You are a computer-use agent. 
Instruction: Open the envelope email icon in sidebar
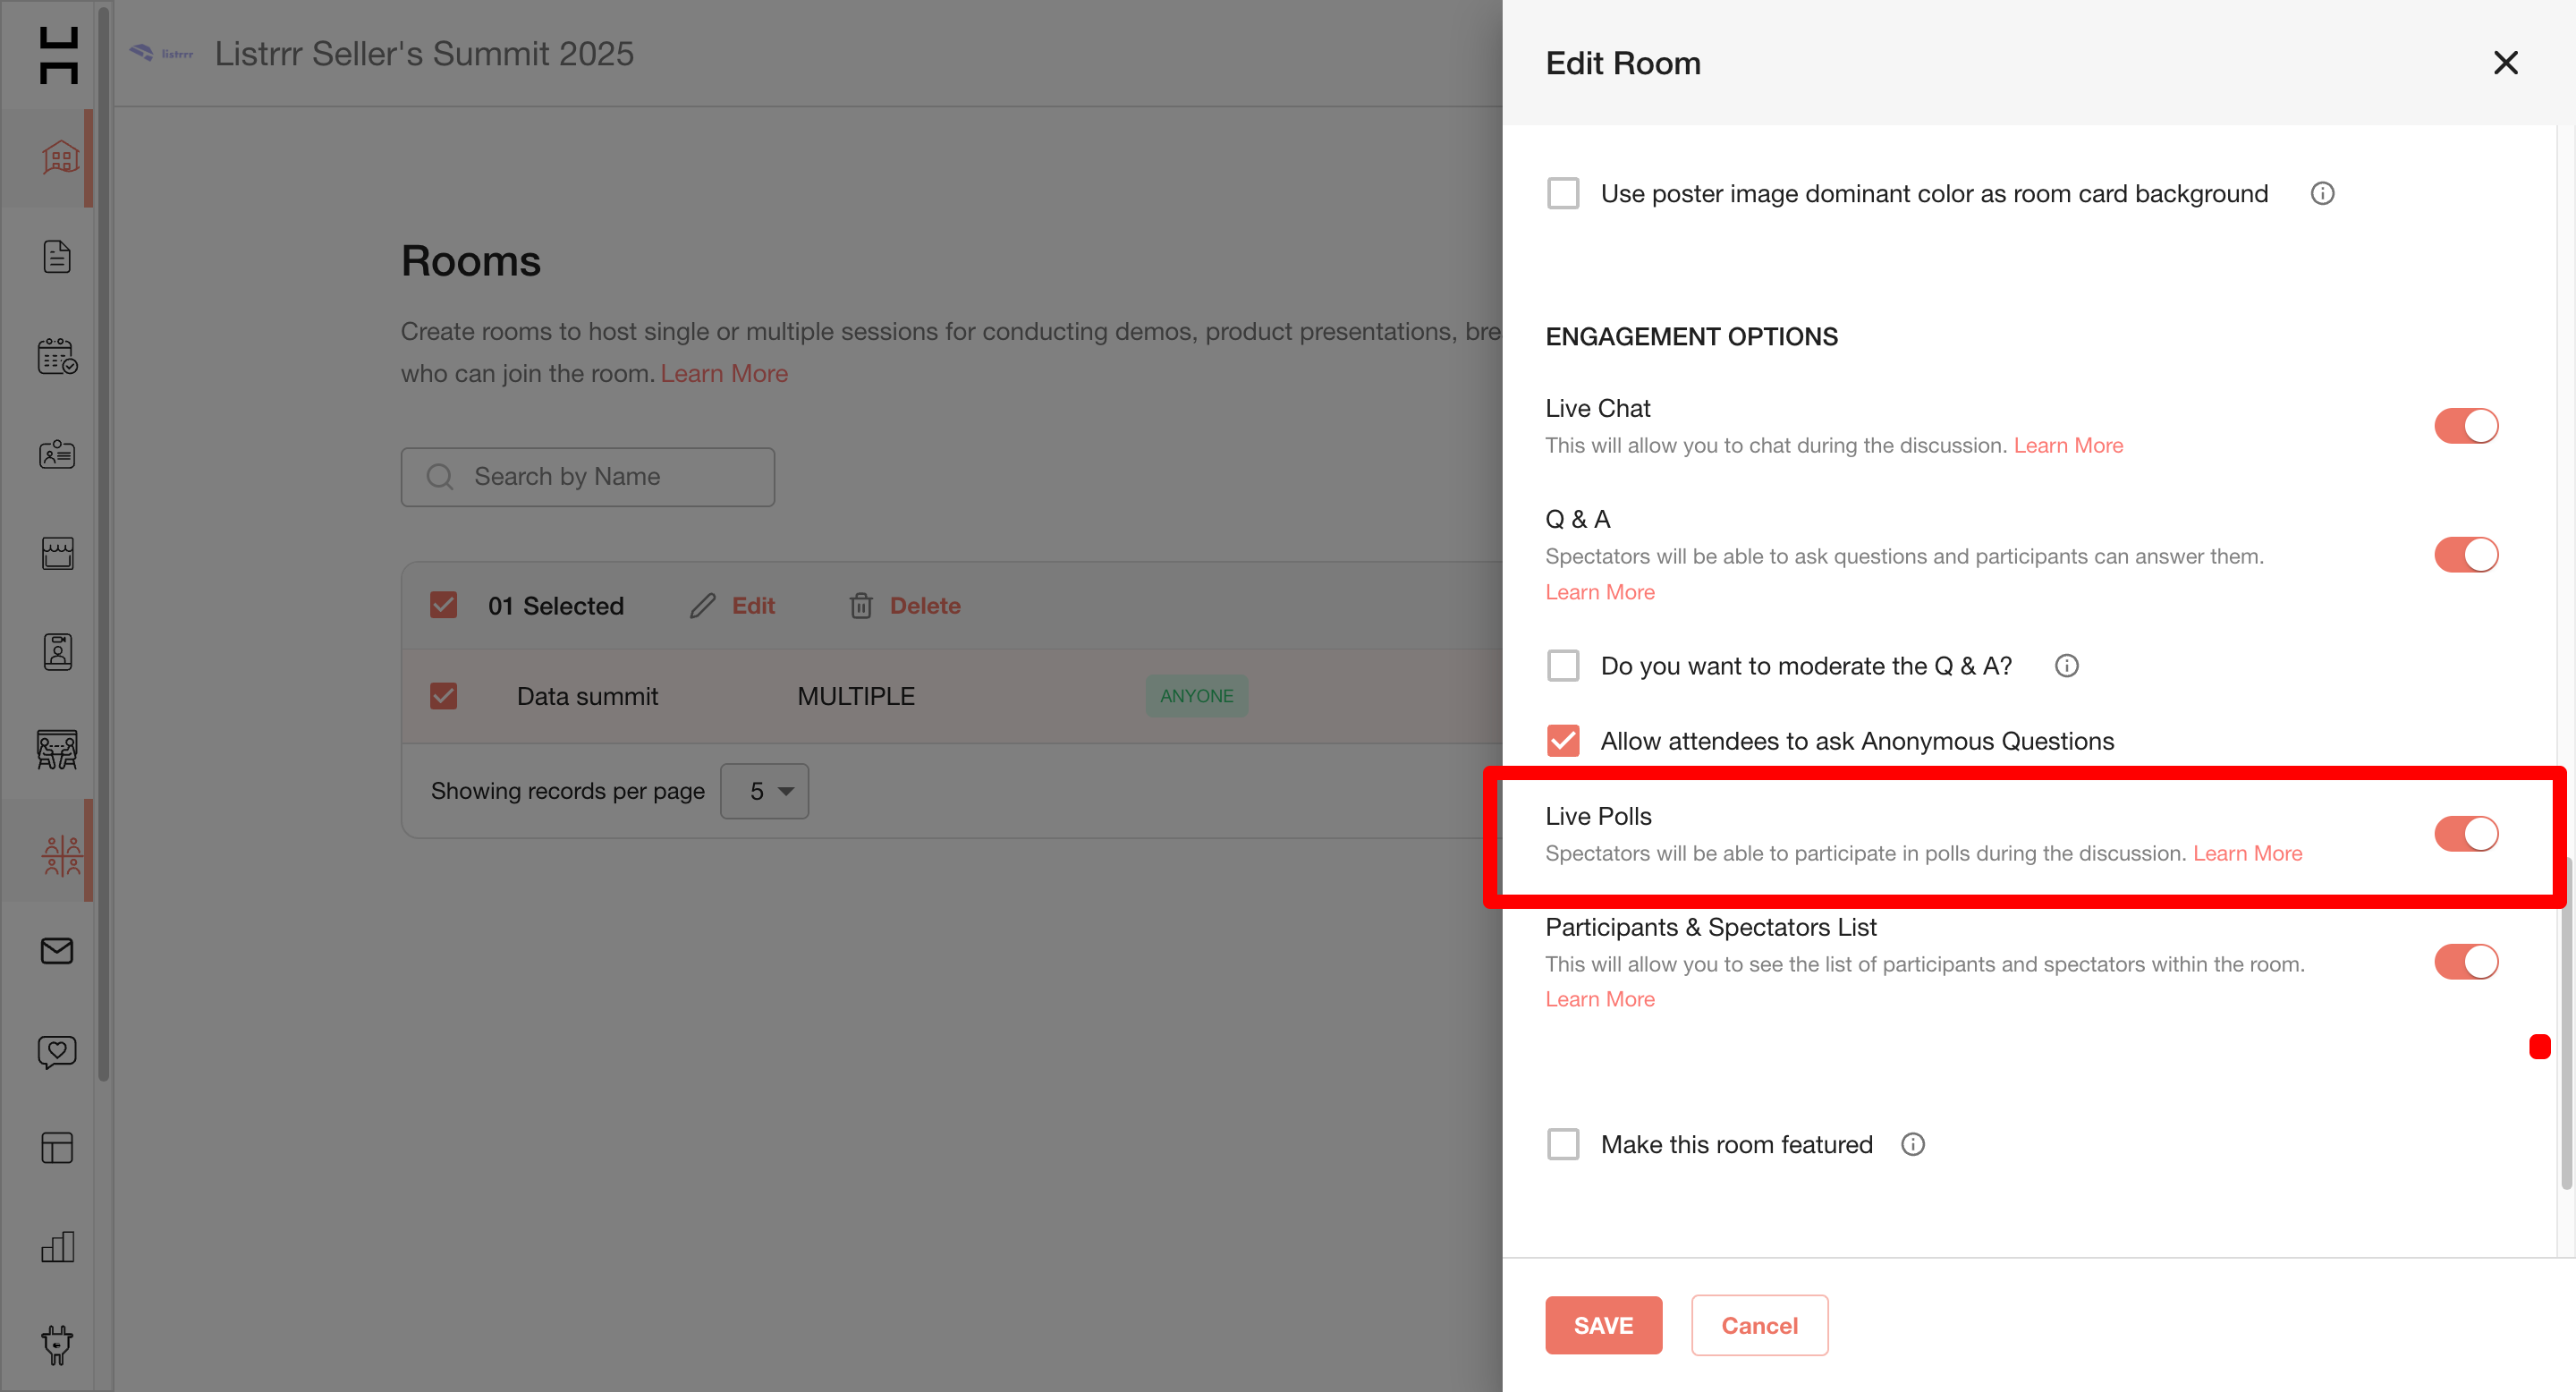click(57, 950)
